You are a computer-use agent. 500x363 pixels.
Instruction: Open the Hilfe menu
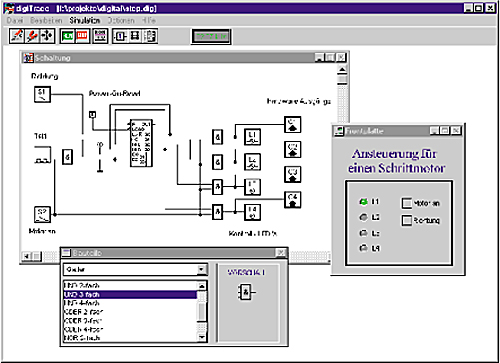(x=149, y=20)
